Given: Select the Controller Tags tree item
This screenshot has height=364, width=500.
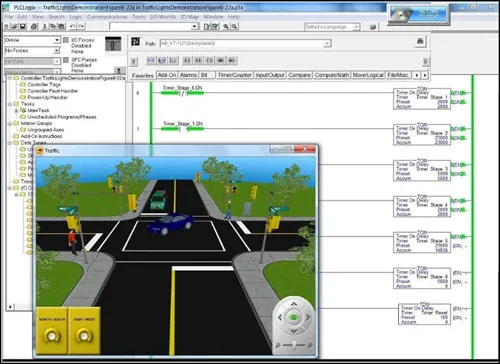Looking at the screenshot, I should pyautogui.click(x=40, y=85).
